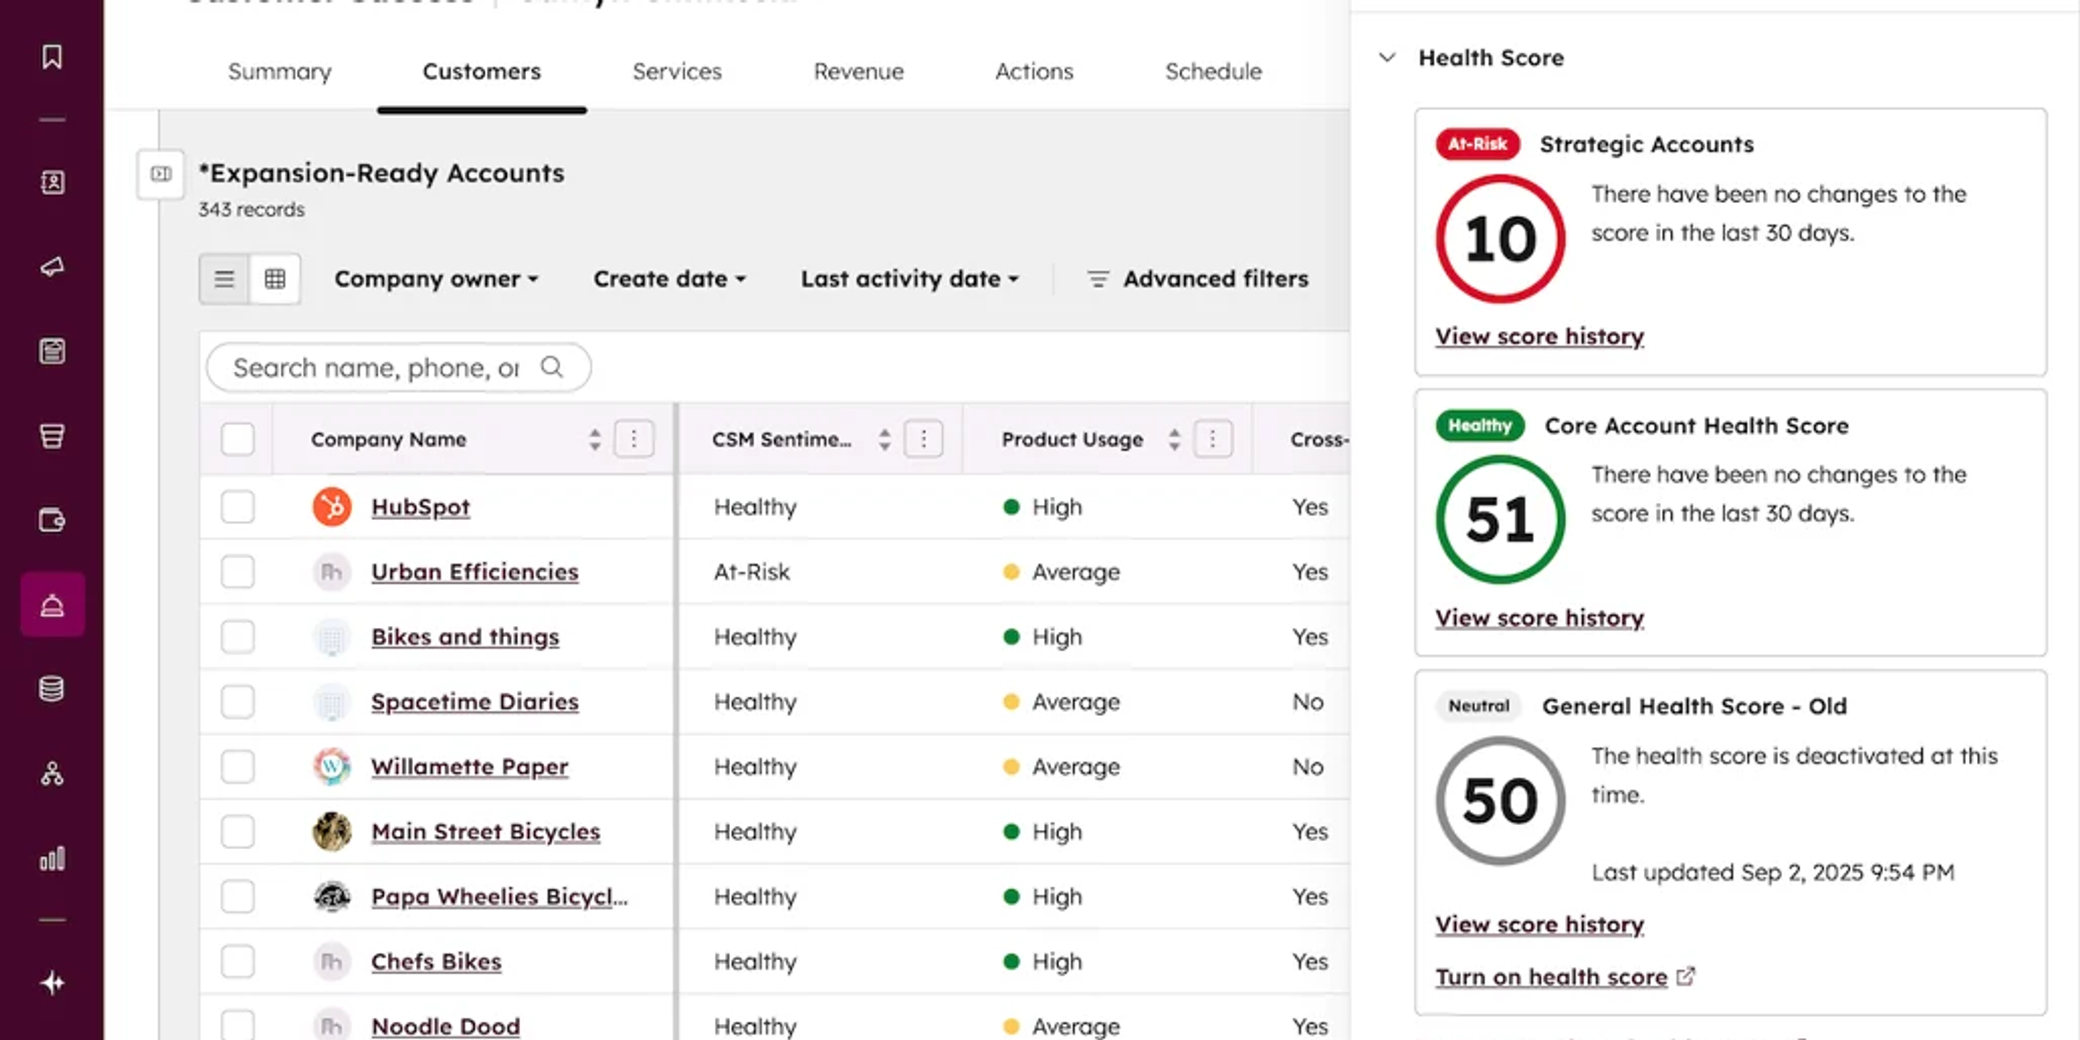Tick the select-all checkbox in table header

(x=238, y=439)
